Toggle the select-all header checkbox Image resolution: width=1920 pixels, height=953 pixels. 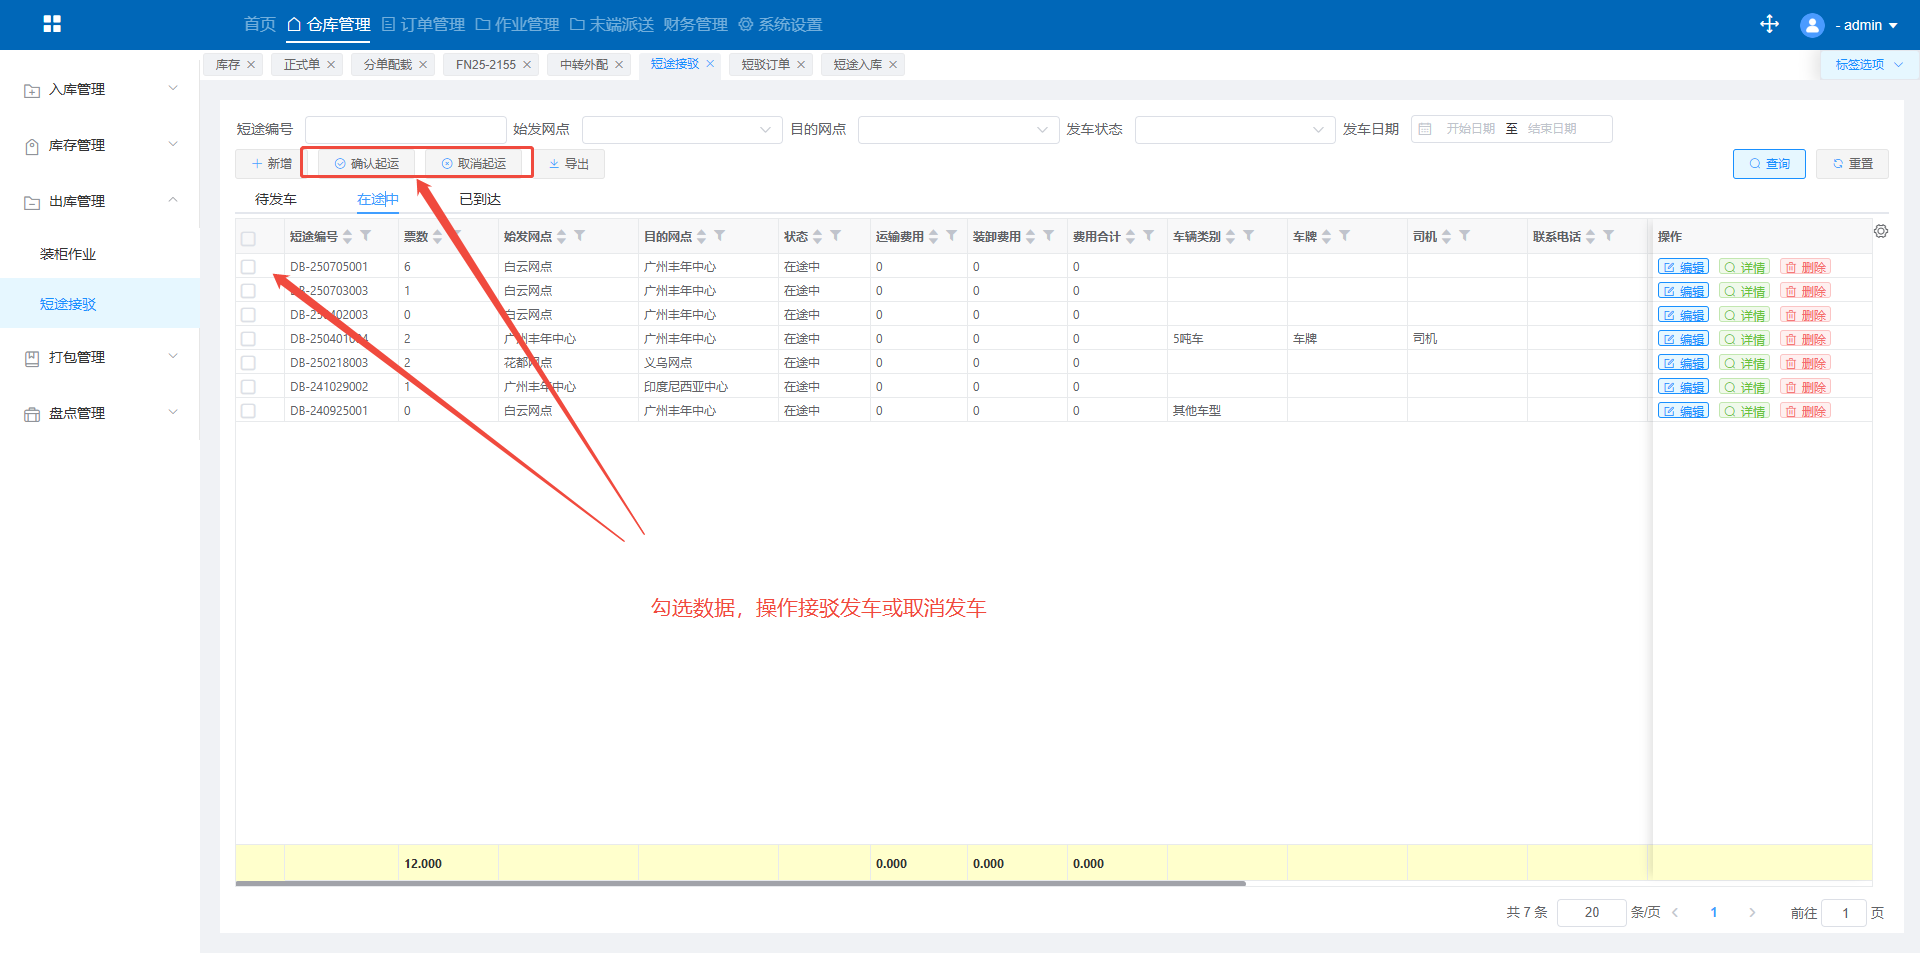point(248,238)
